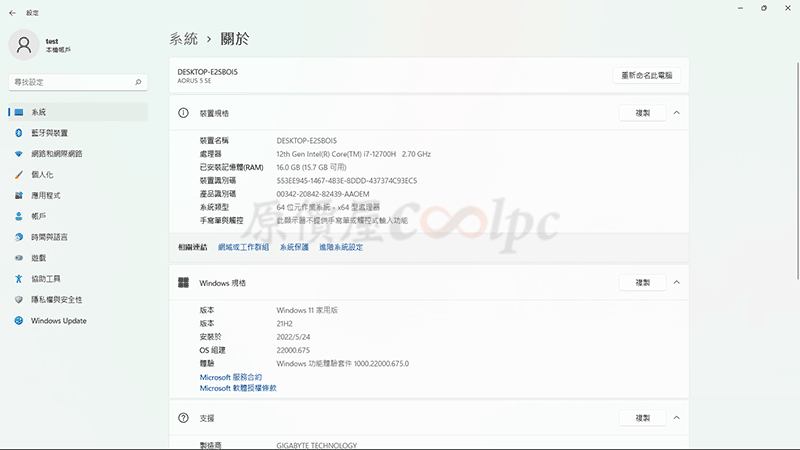Viewport: 800px width, 450px height.
Task: Open 遊戲 settings page
Action: 78,258
